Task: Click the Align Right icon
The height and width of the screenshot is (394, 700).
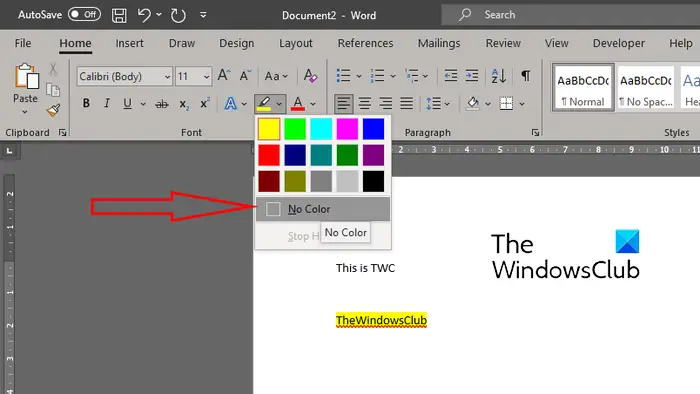Action: tap(385, 104)
